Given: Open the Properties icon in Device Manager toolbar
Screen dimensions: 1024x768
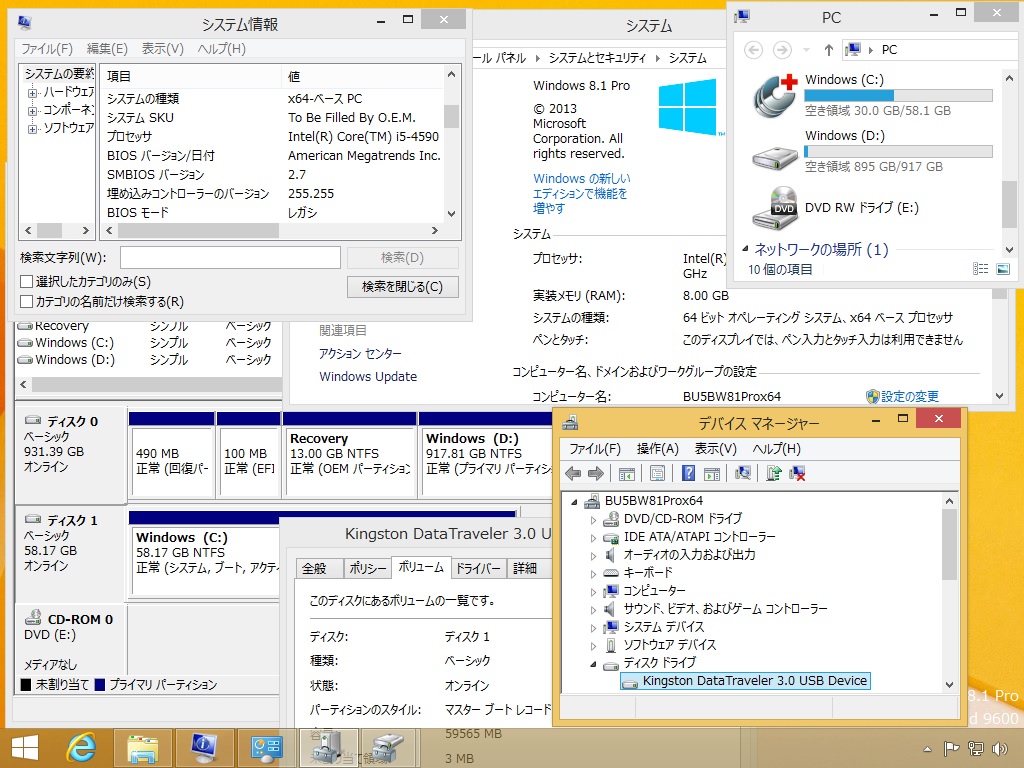Looking at the screenshot, I should pos(657,473).
